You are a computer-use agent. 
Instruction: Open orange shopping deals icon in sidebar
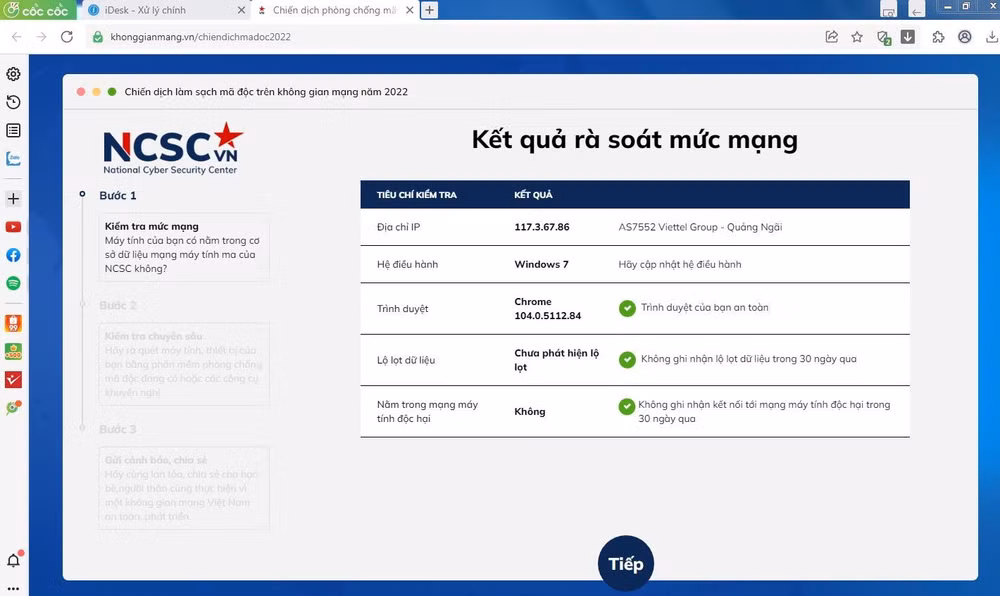[x=13, y=323]
